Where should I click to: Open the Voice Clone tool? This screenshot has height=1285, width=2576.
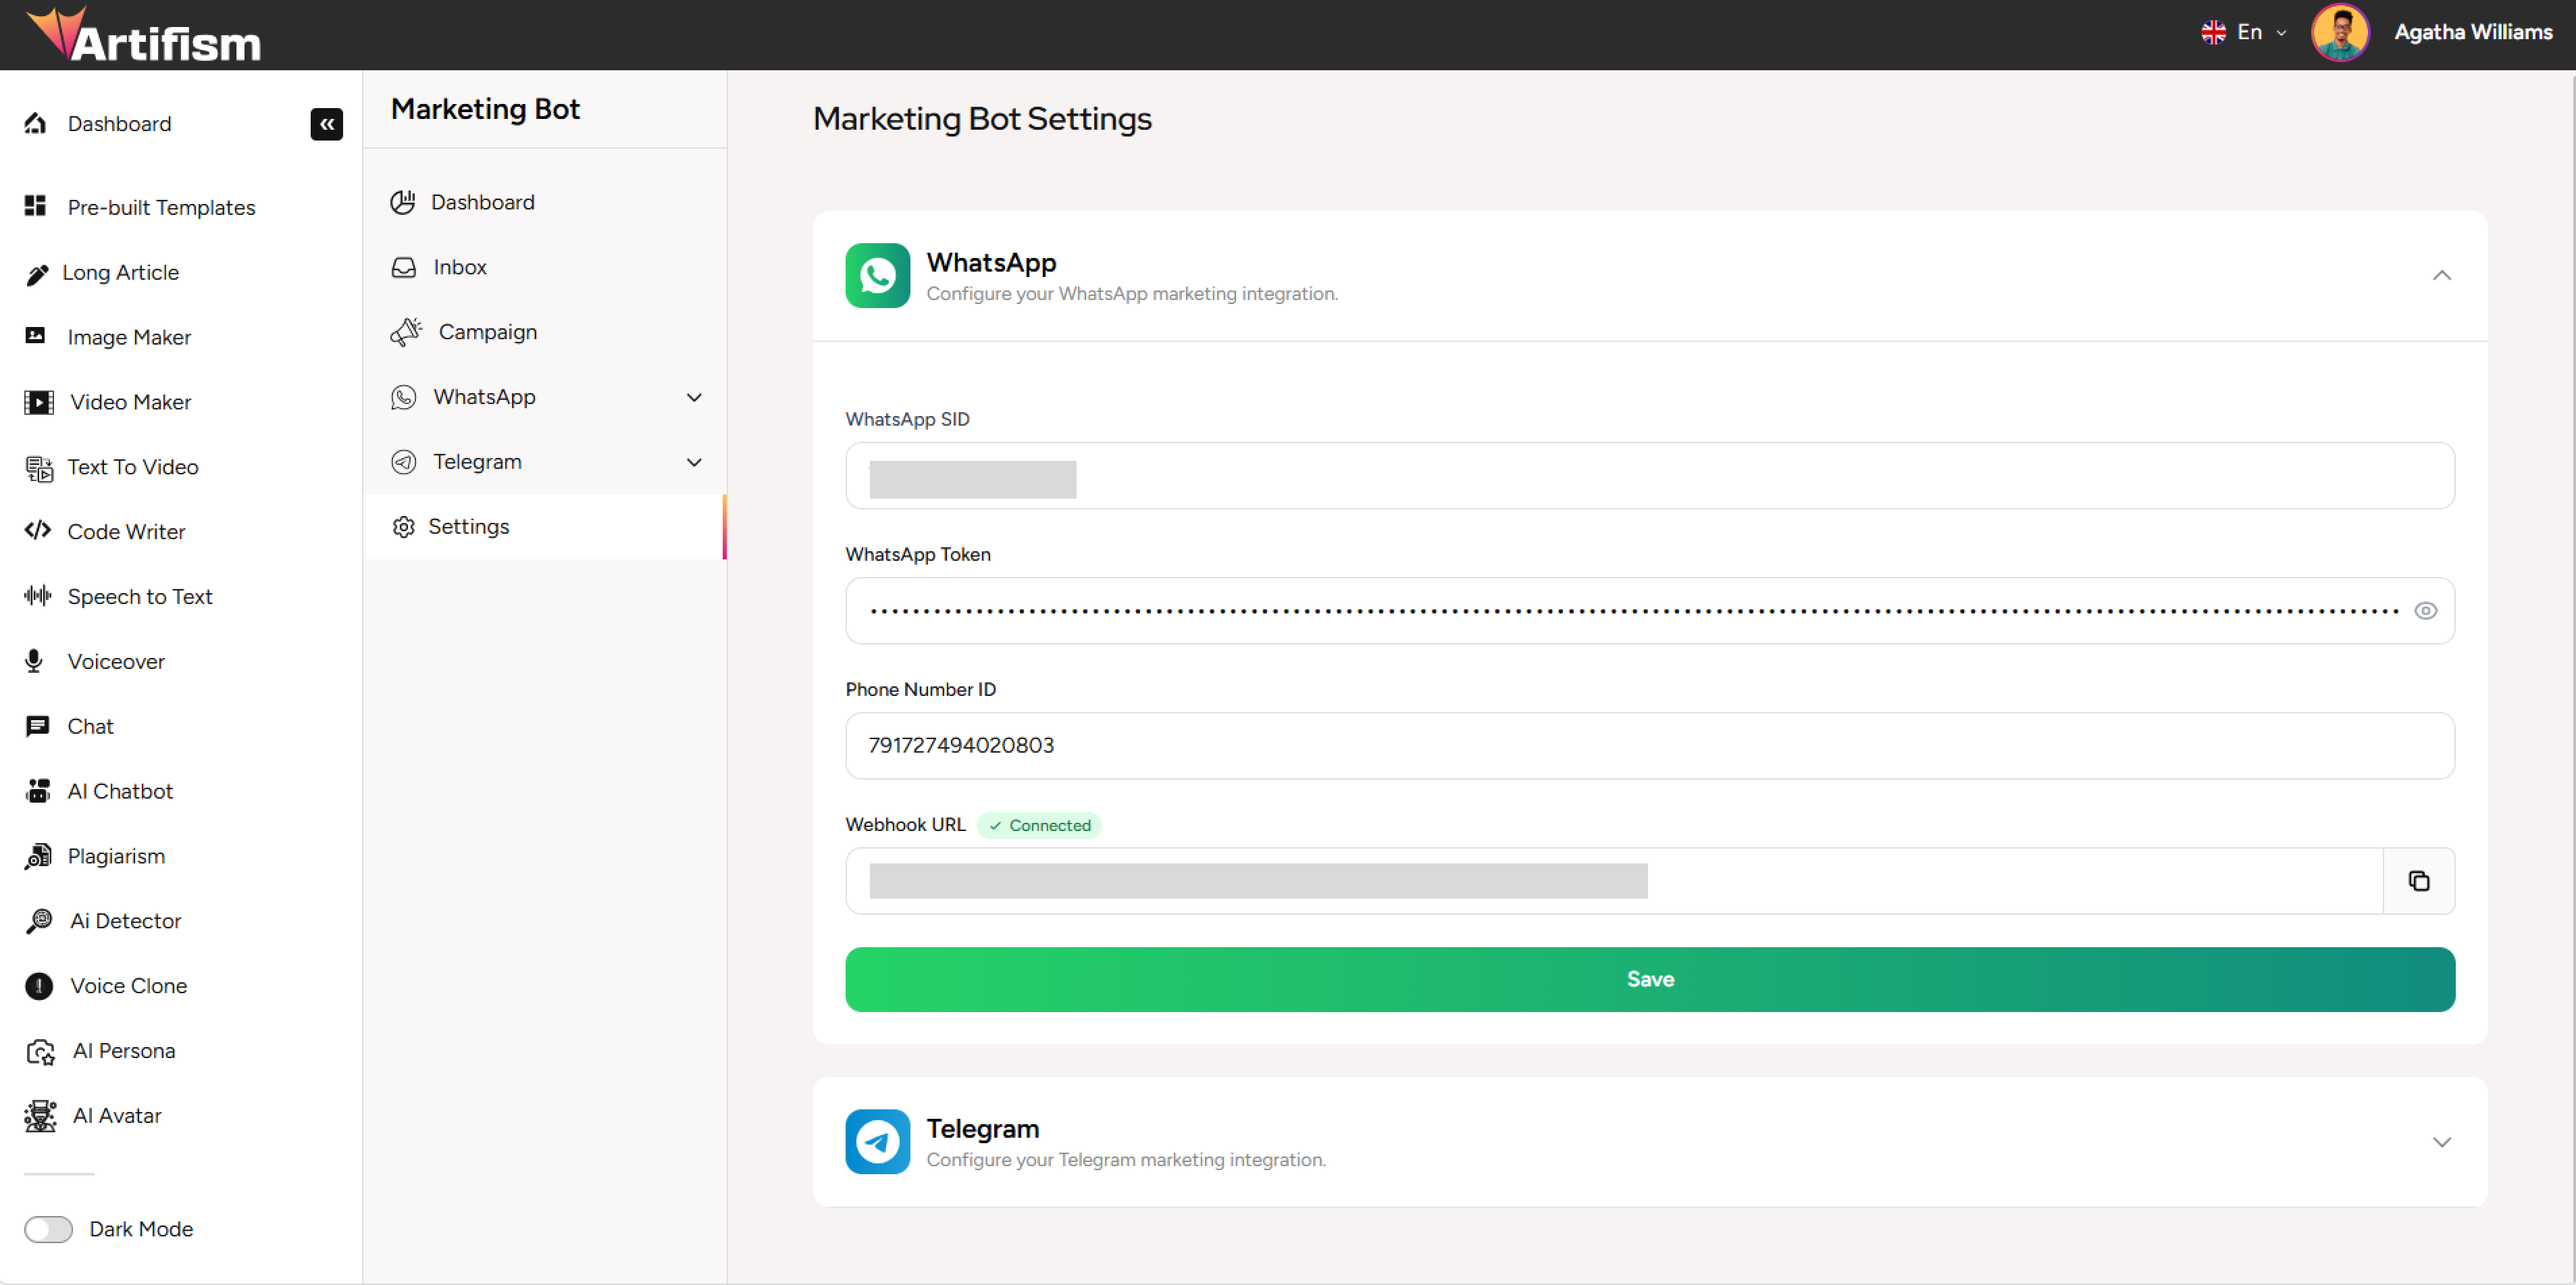point(129,985)
